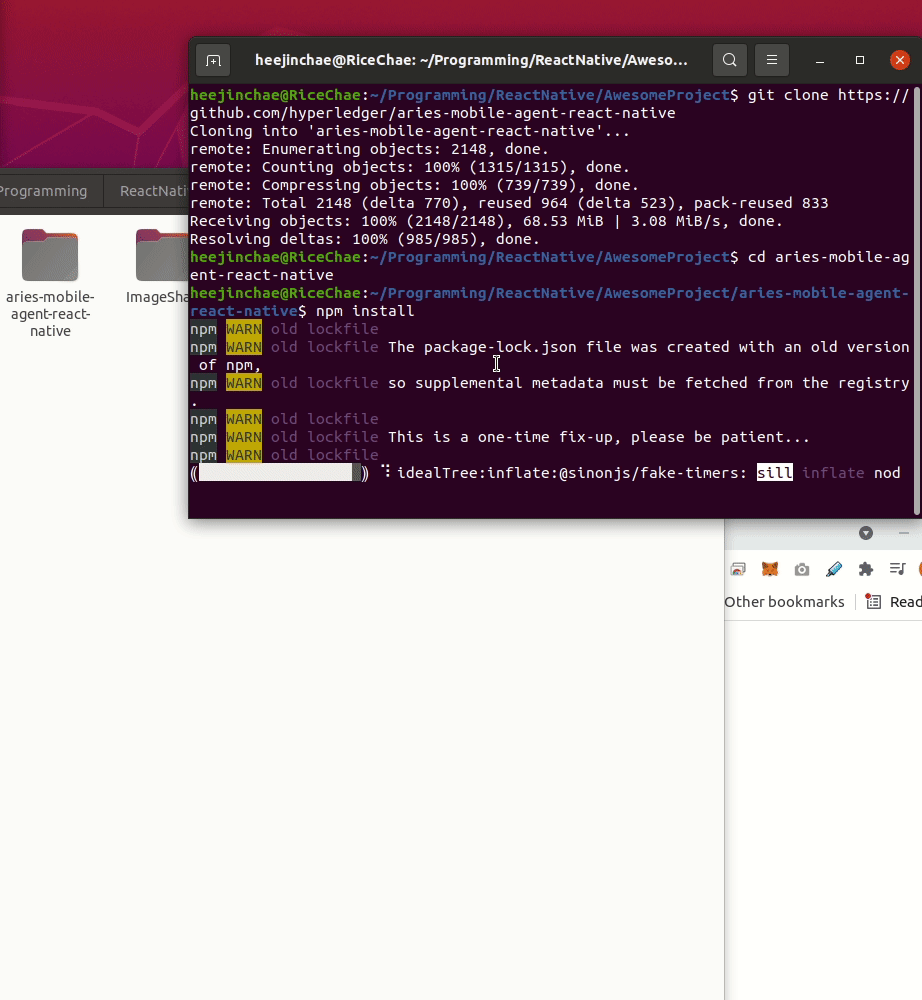Minimize the terminal window

point(820,61)
